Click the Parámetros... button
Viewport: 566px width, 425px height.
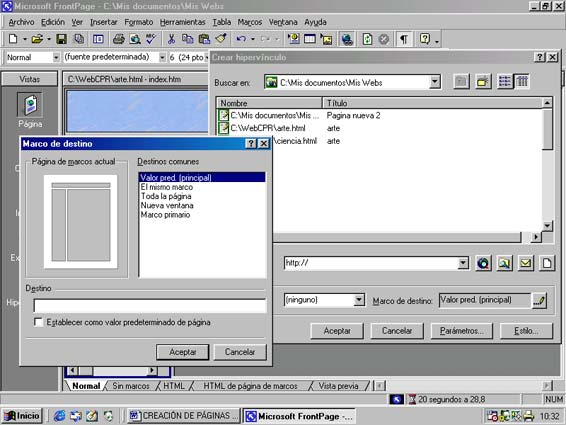pyautogui.click(x=462, y=331)
